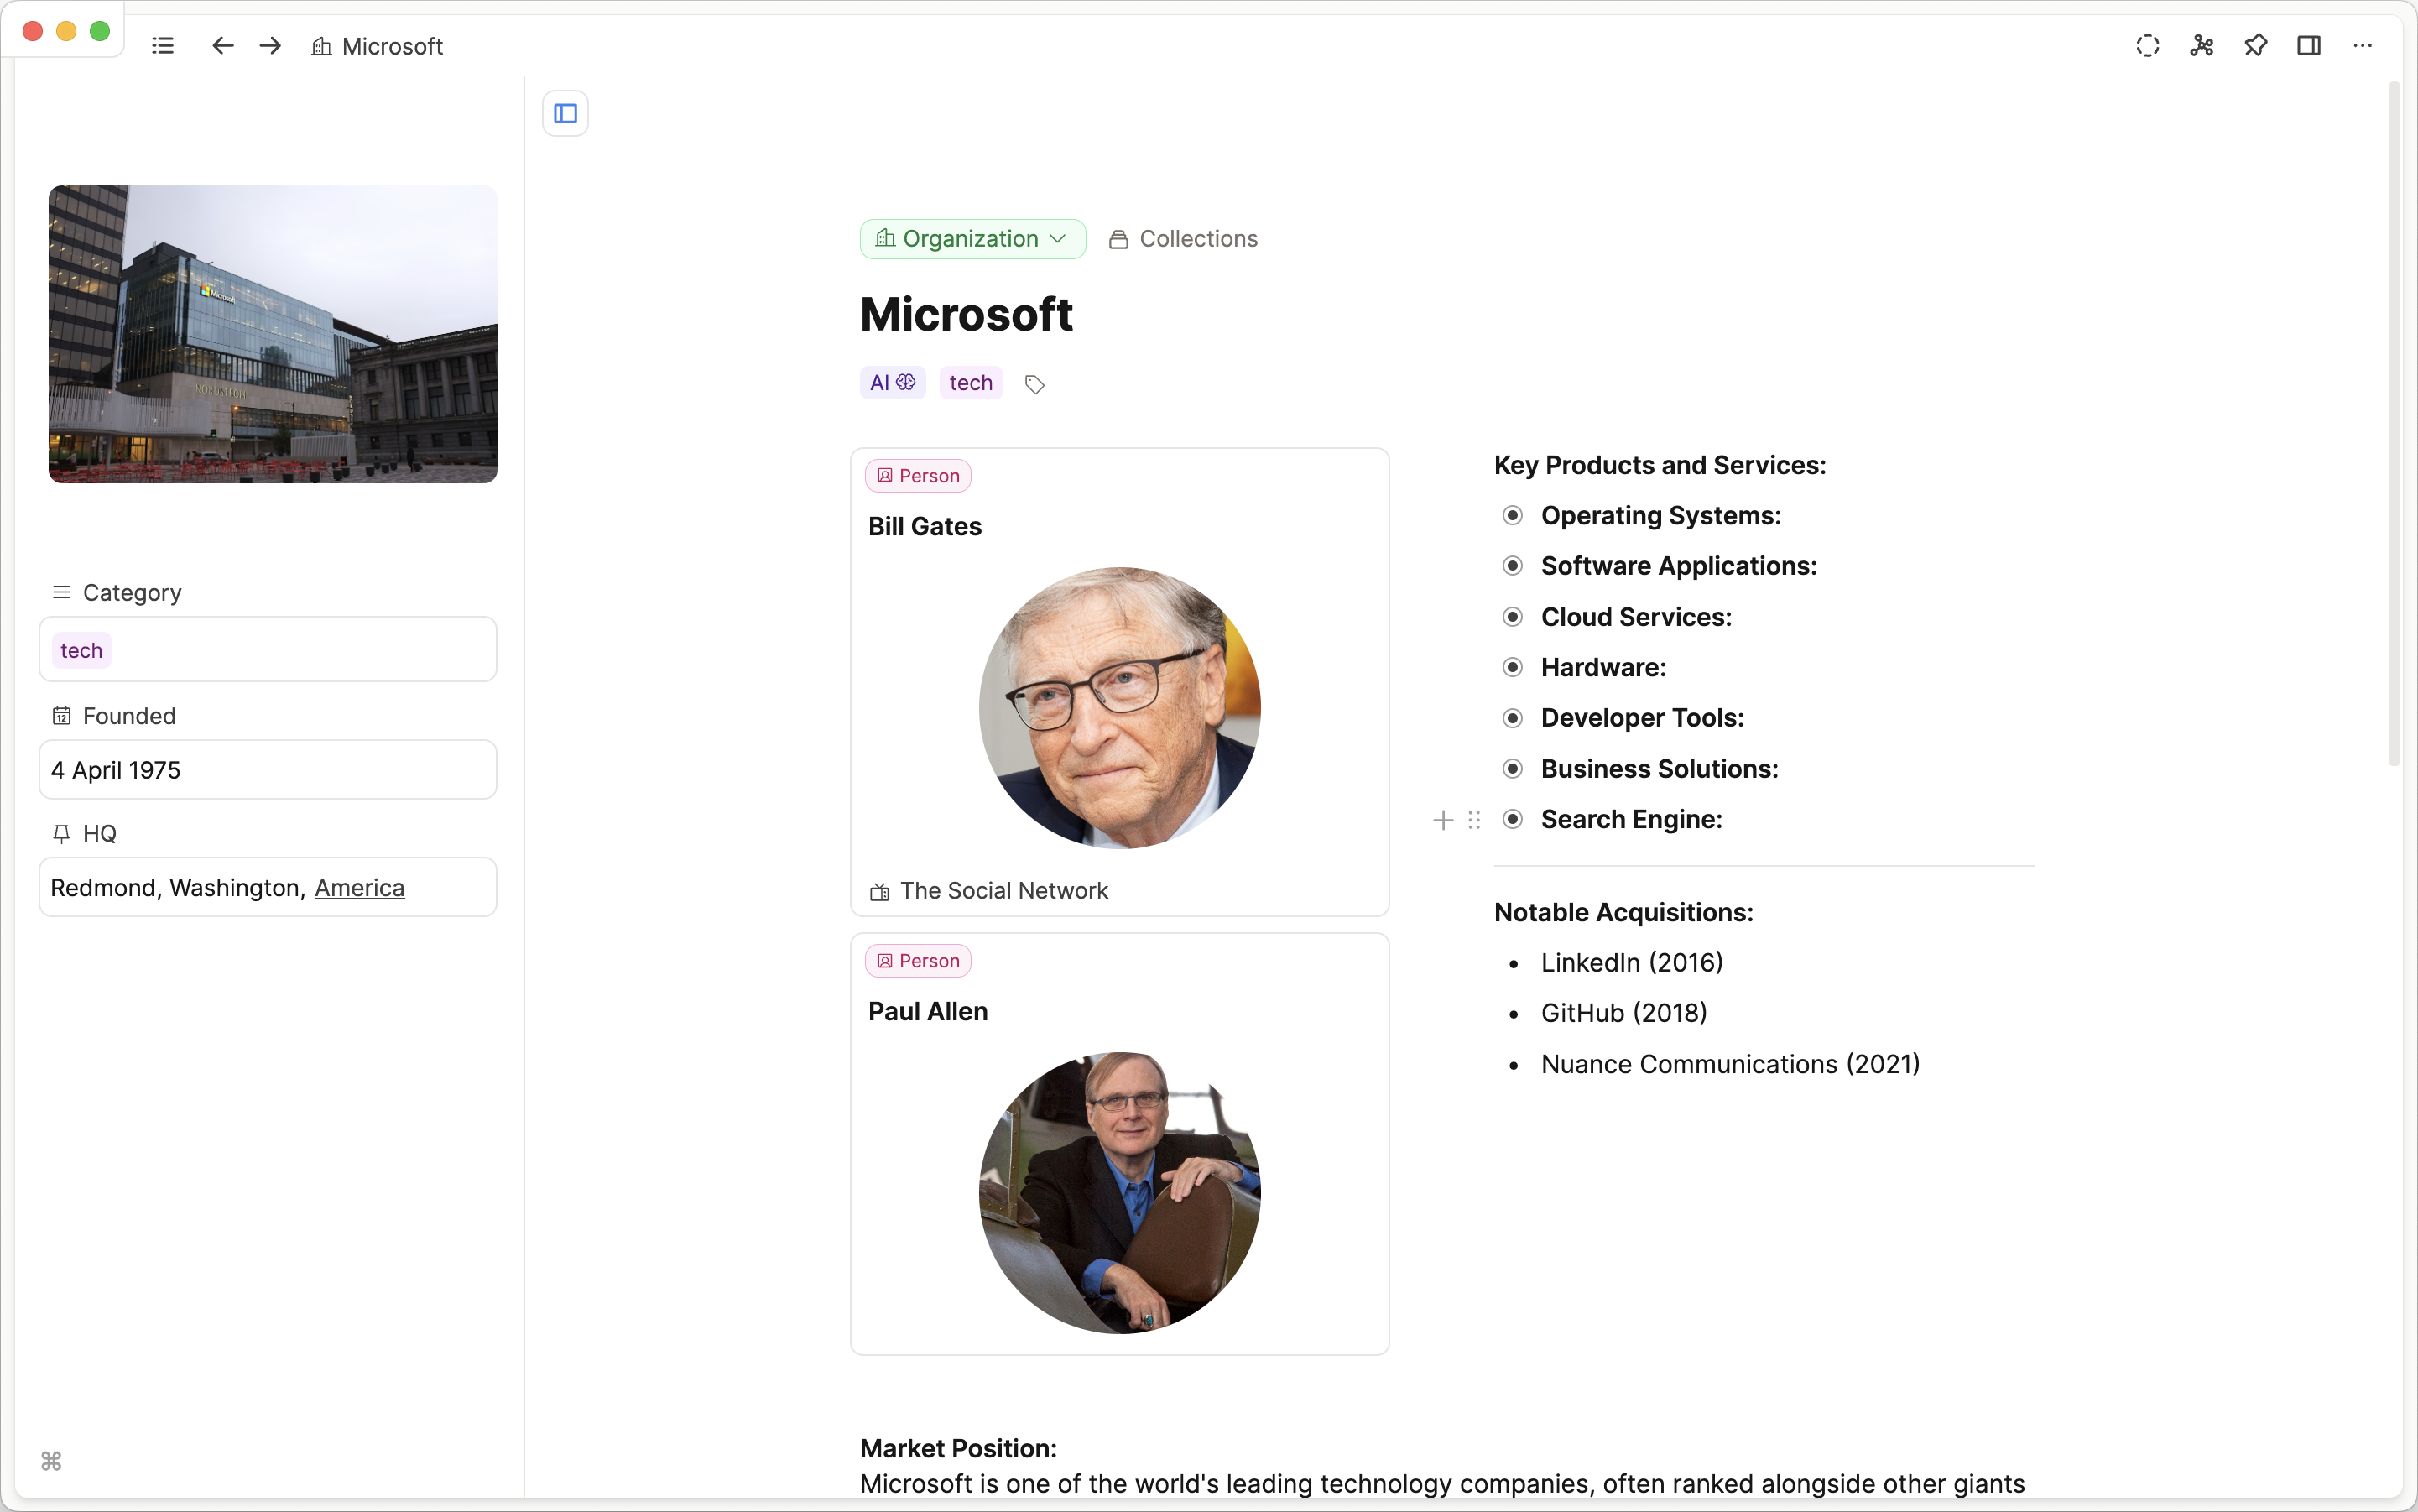
Task: Pin this object with the pin icon
Action: (x=2255, y=46)
